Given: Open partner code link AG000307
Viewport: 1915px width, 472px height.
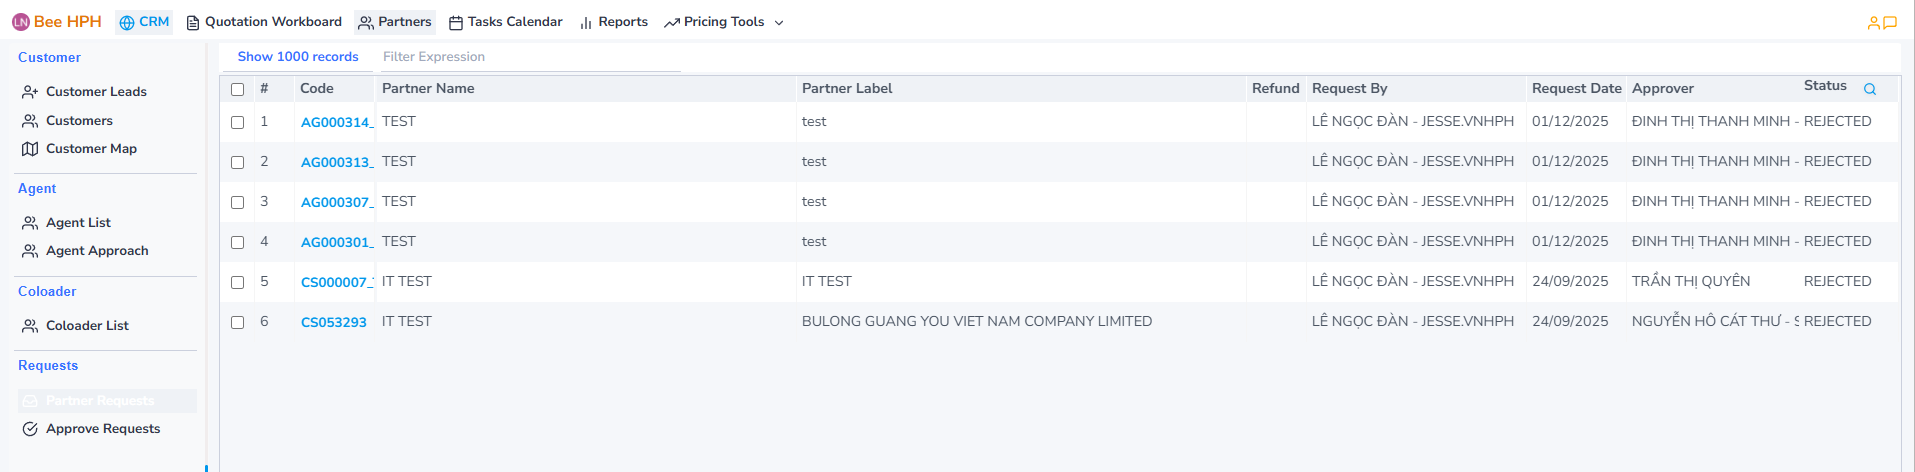Looking at the screenshot, I should (x=336, y=202).
